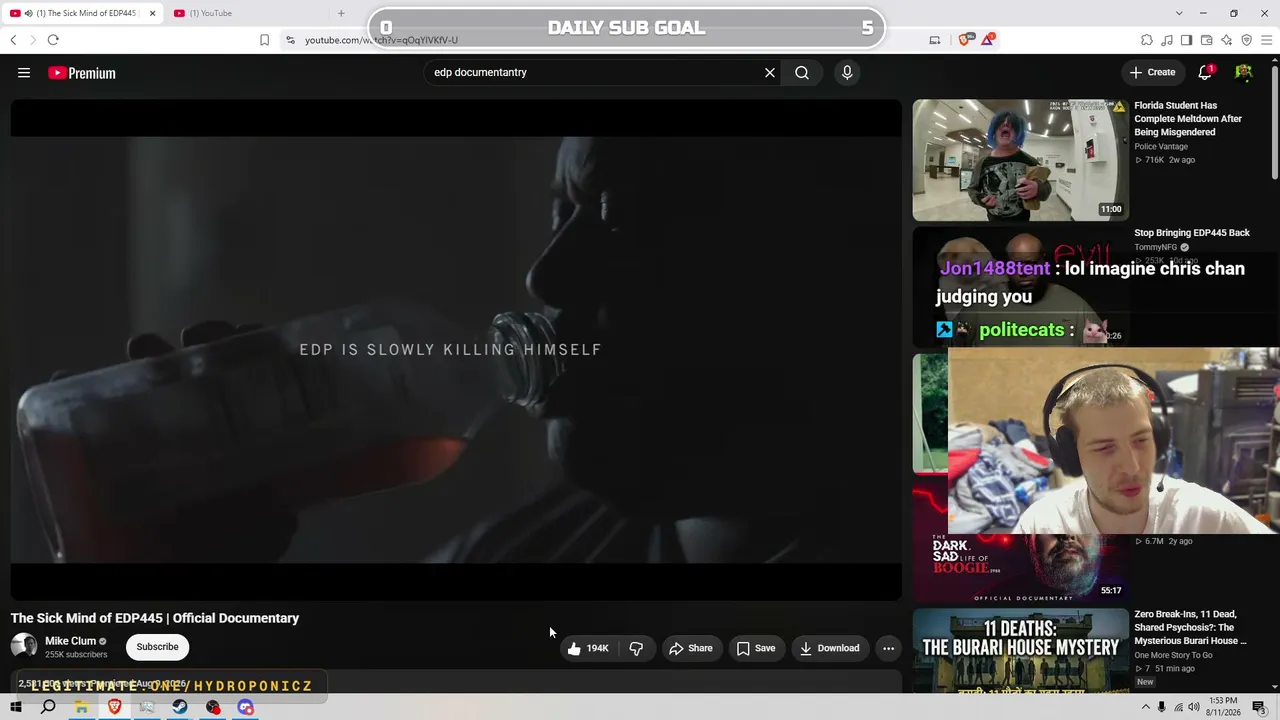Open Windows taskbar search
Viewport: 1280px width, 720px height.
[x=48, y=707]
